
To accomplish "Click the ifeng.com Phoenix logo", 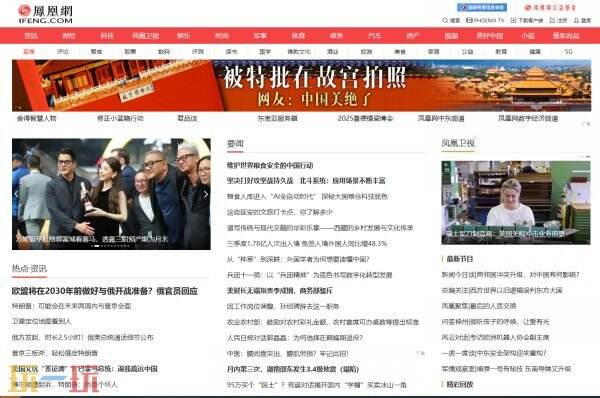I will point(45,14).
